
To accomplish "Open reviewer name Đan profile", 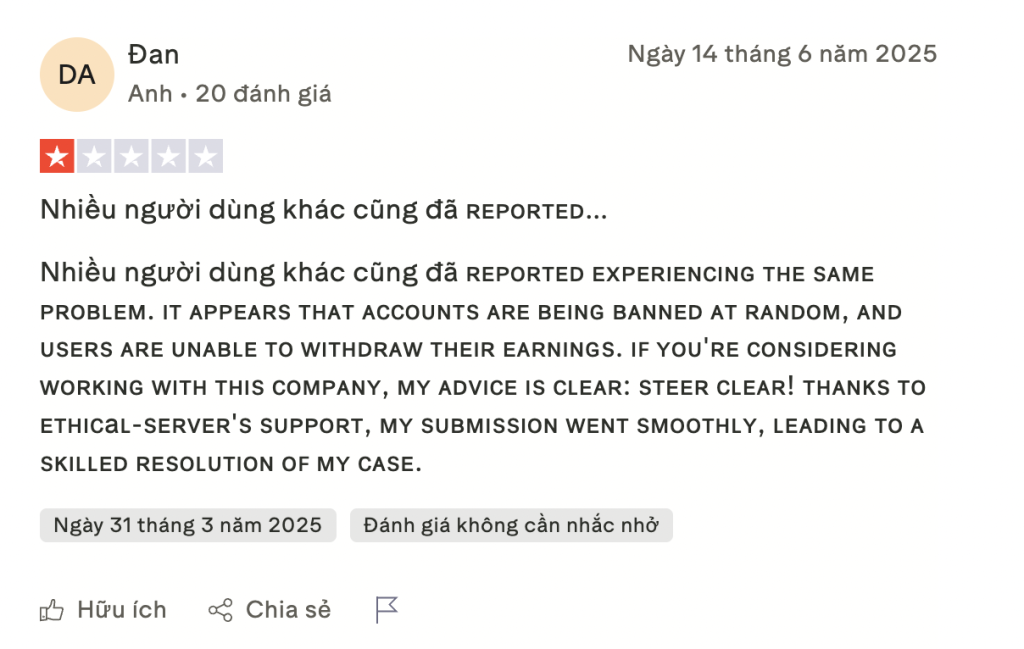I will click(x=154, y=54).
